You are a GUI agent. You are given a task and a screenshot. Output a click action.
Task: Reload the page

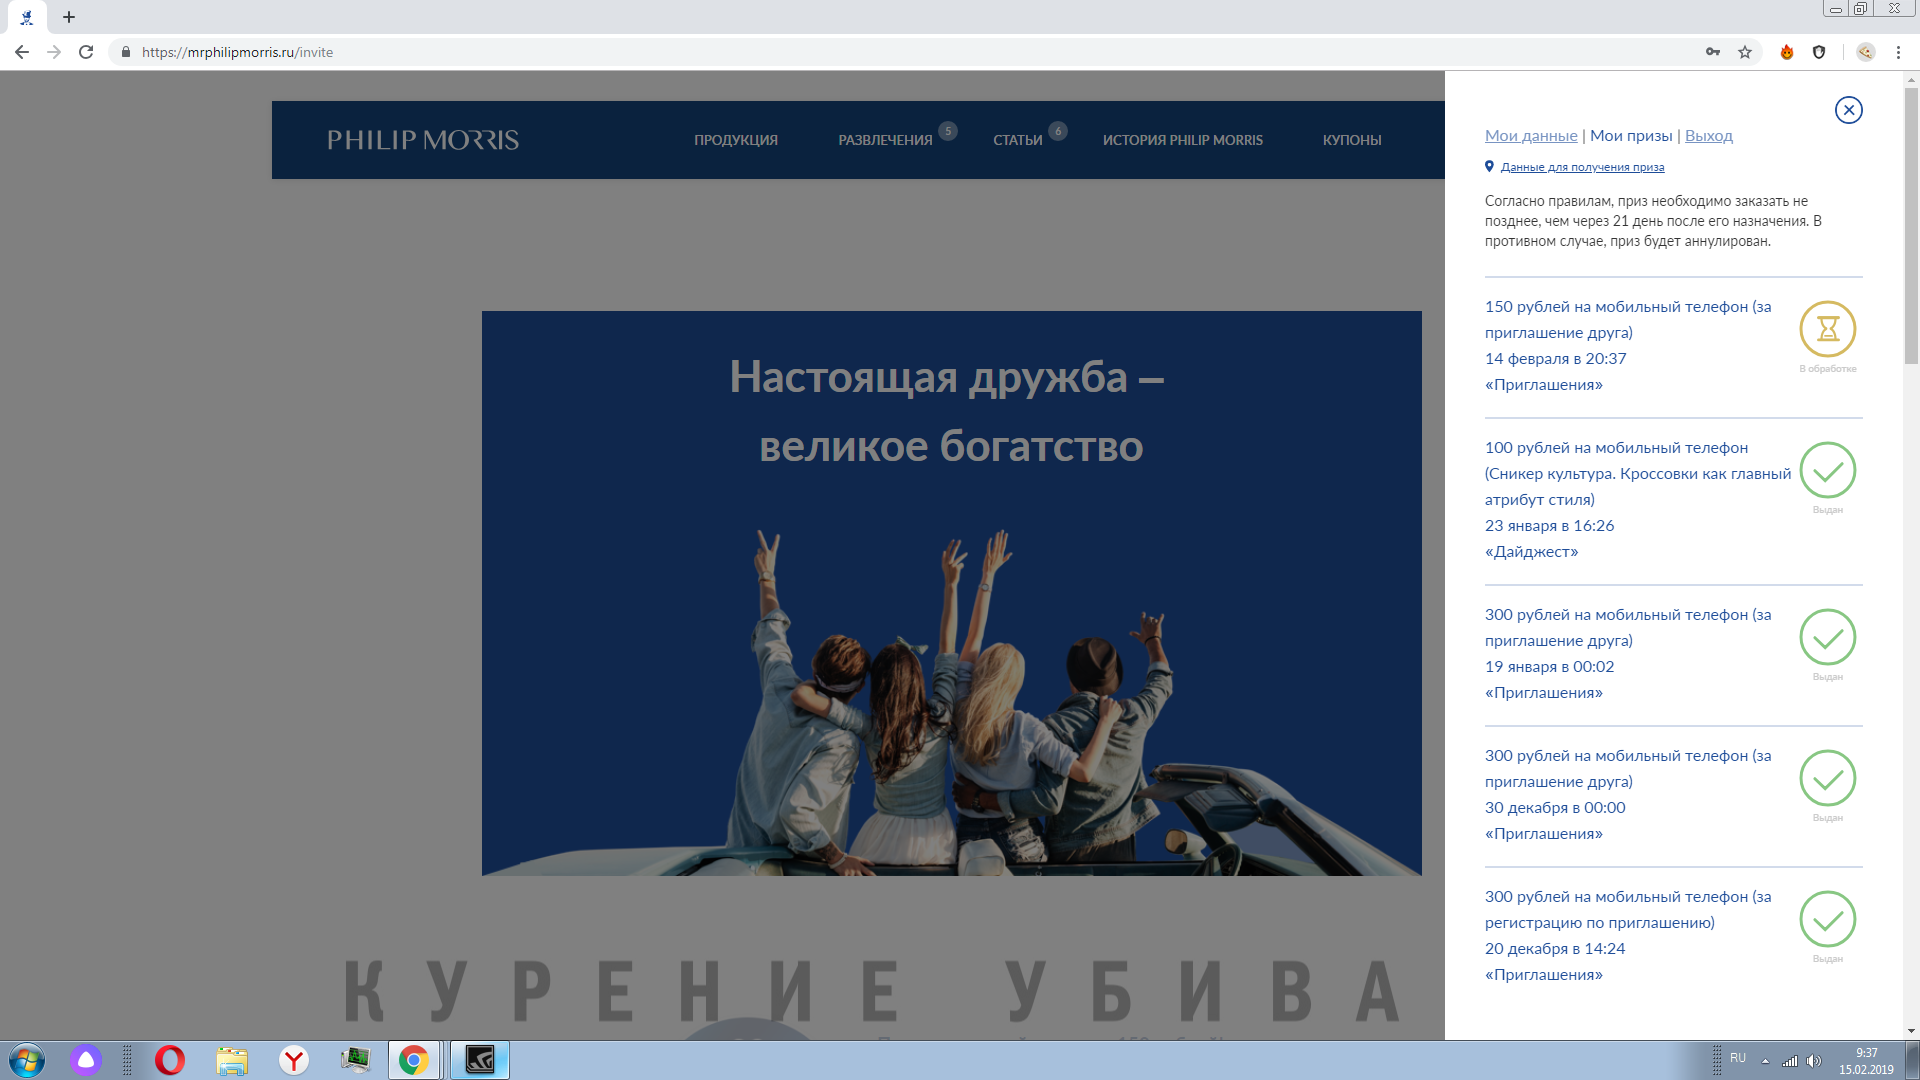tap(86, 52)
